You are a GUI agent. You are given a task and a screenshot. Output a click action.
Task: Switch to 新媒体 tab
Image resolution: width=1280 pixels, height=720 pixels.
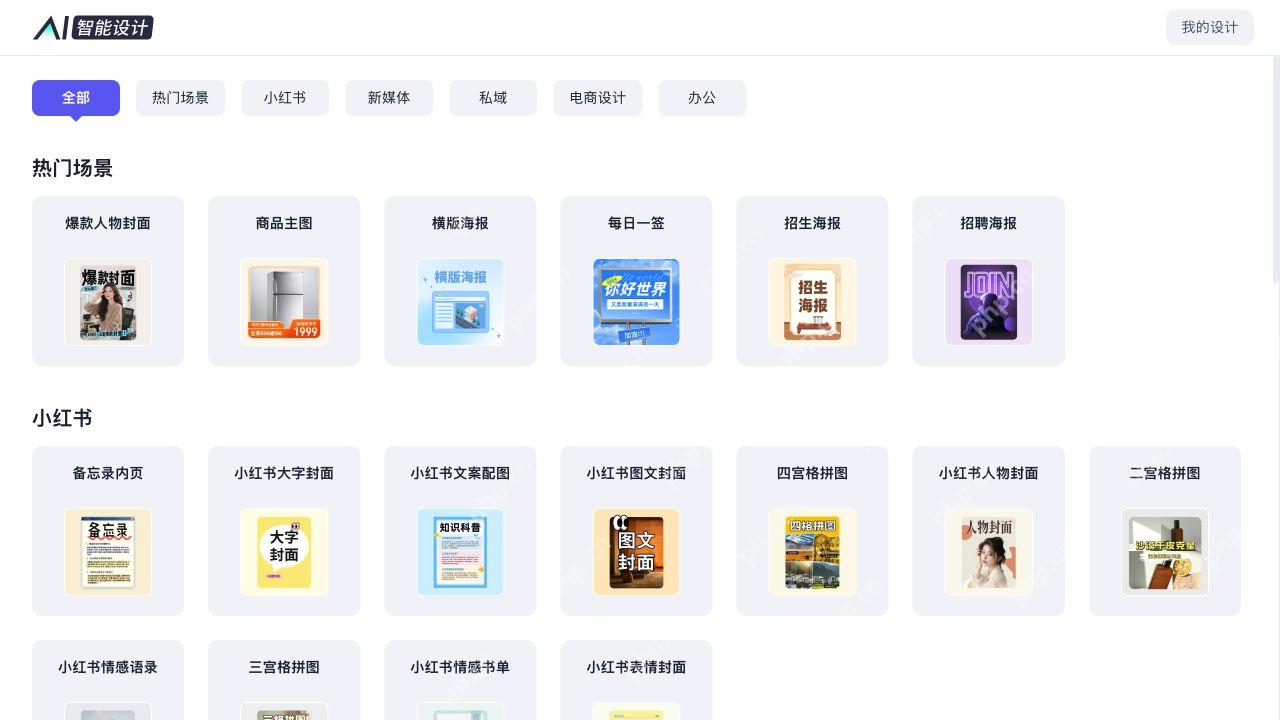(x=389, y=98)
